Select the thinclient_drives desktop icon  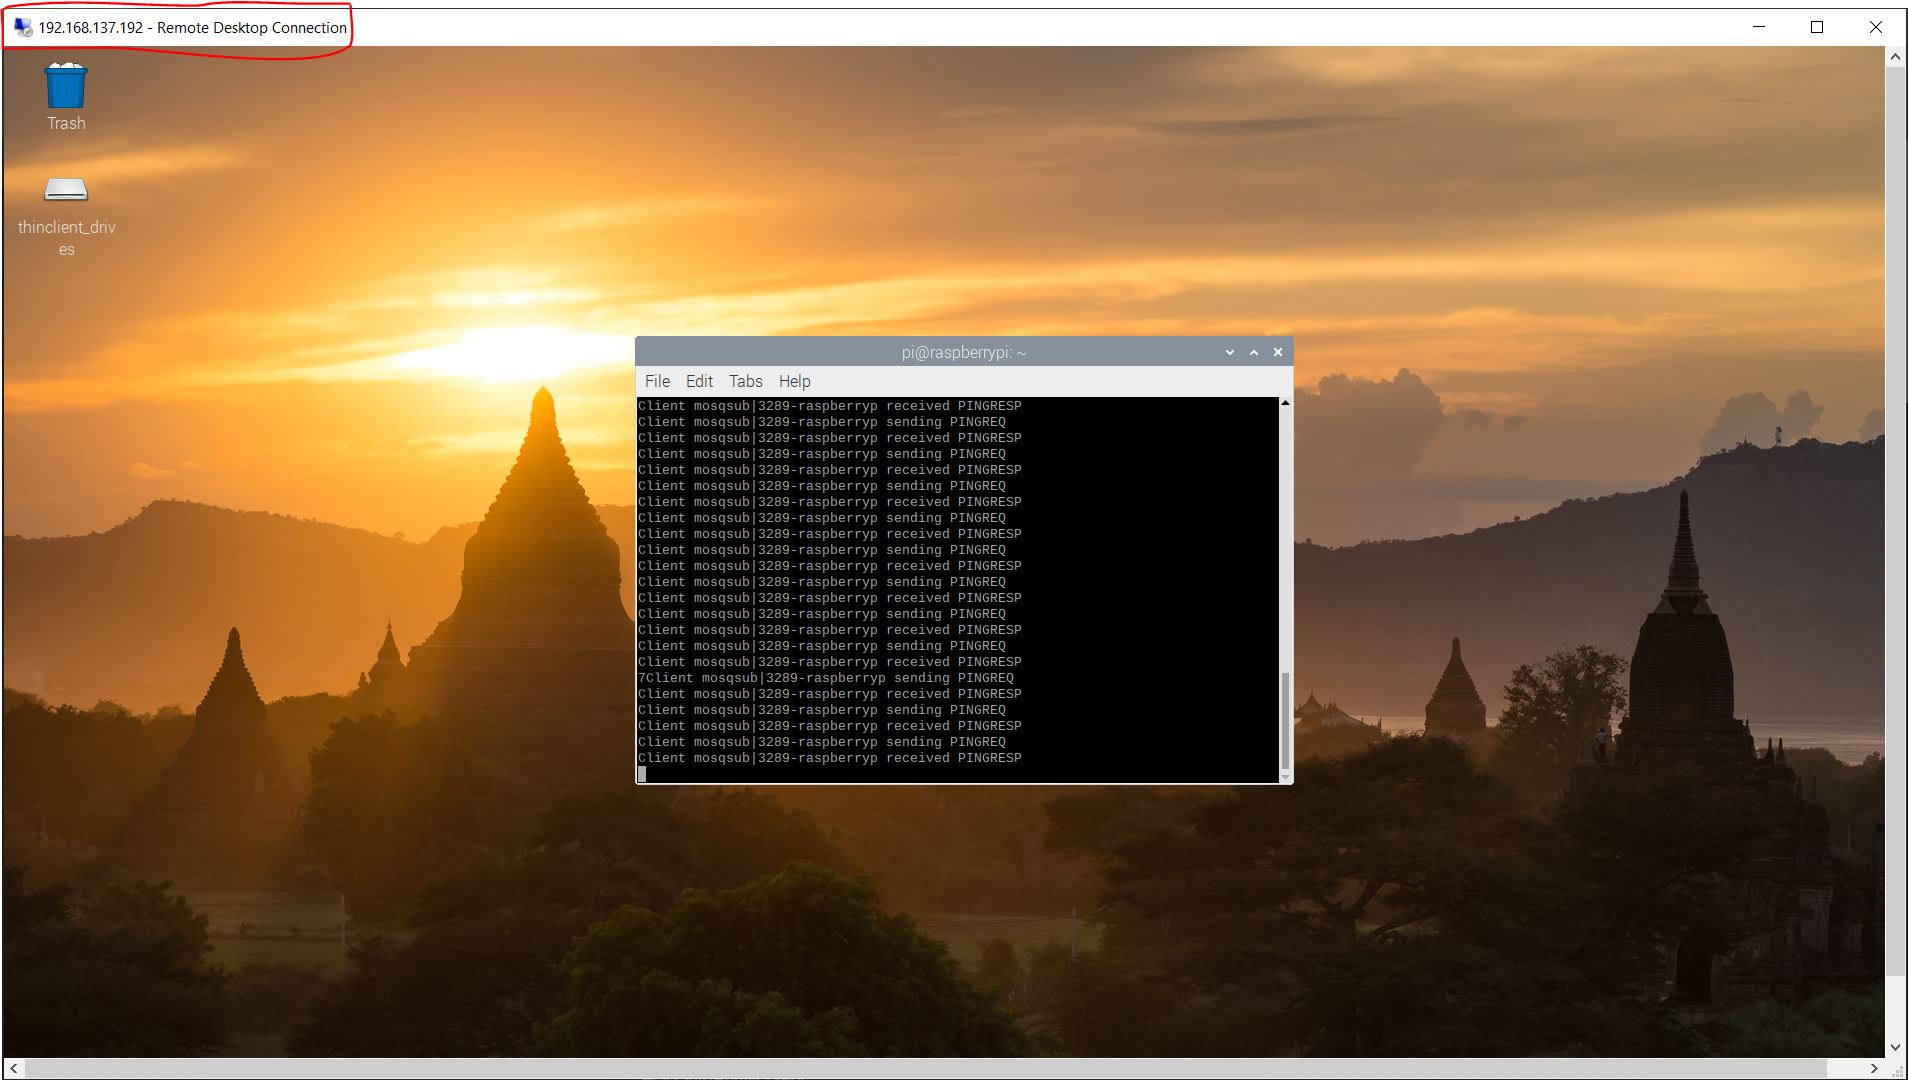tap(66, 190)
